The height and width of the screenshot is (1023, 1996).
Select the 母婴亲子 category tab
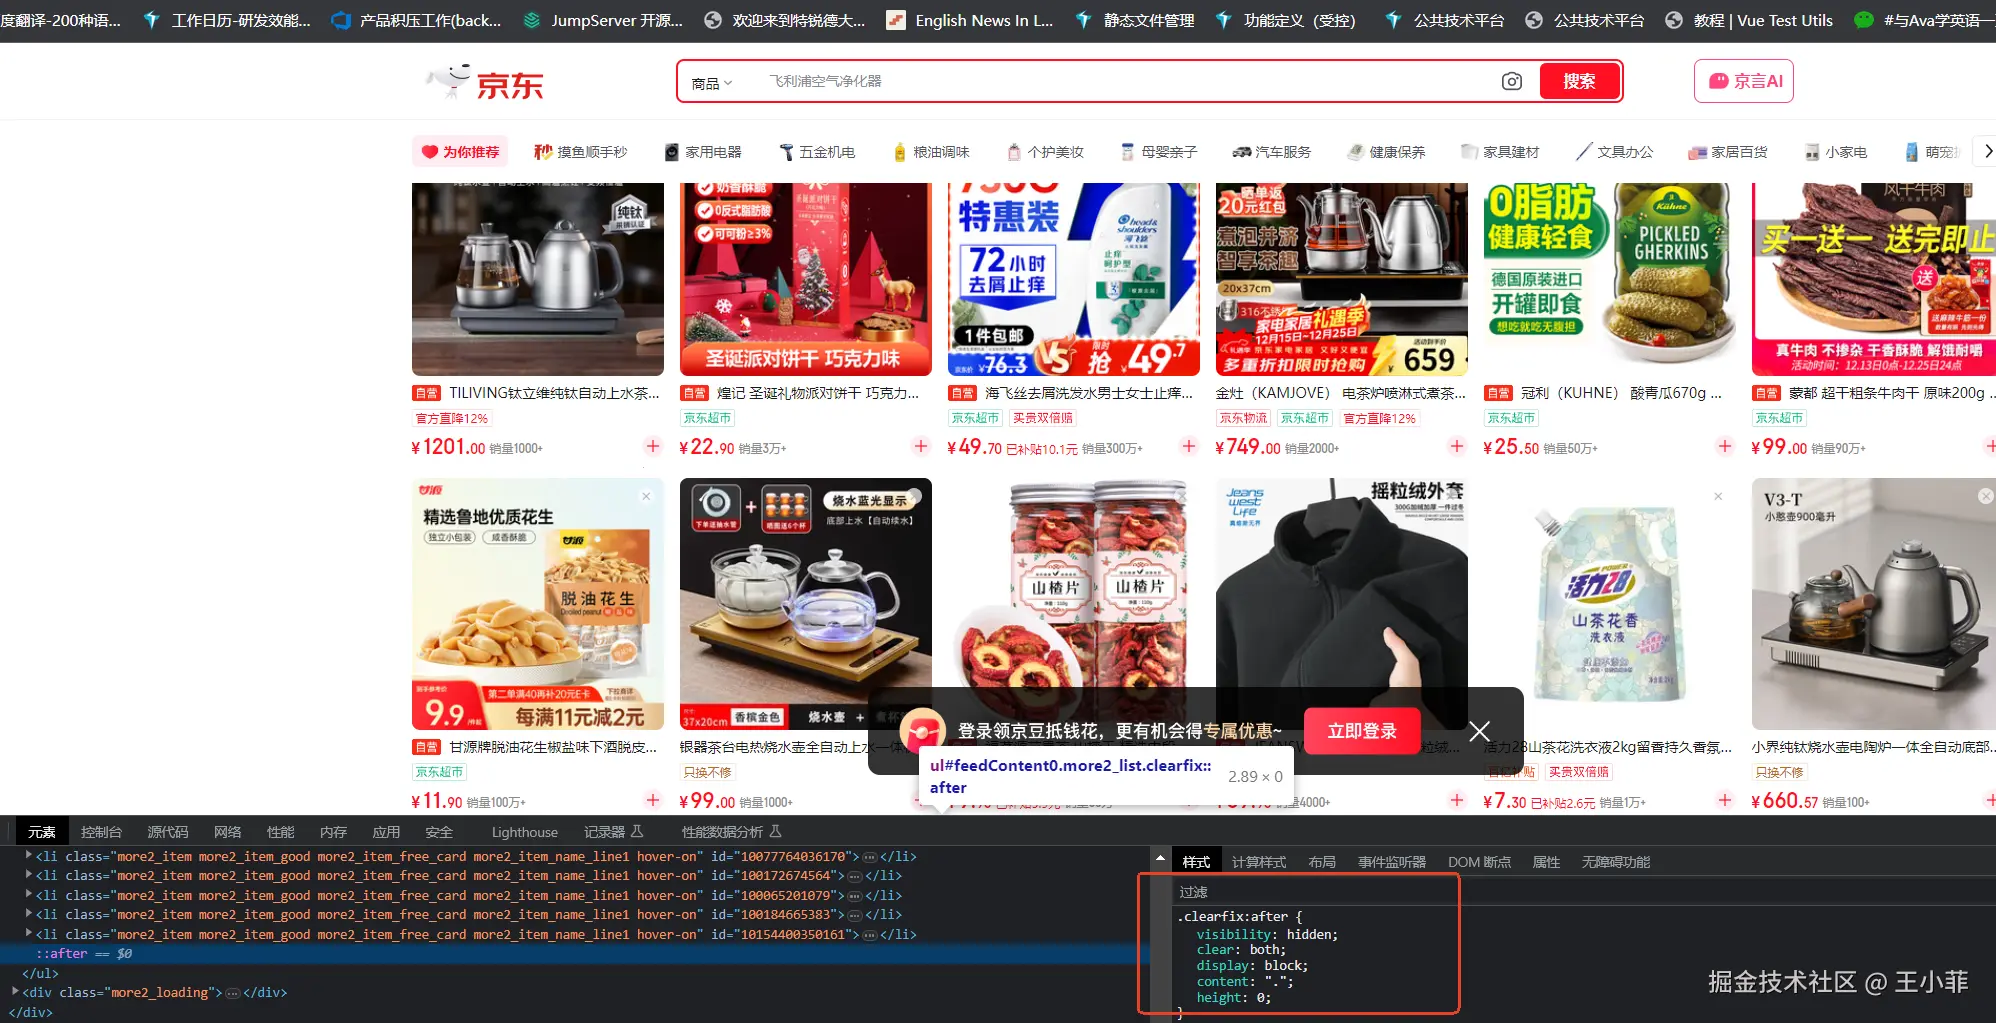1159,152
